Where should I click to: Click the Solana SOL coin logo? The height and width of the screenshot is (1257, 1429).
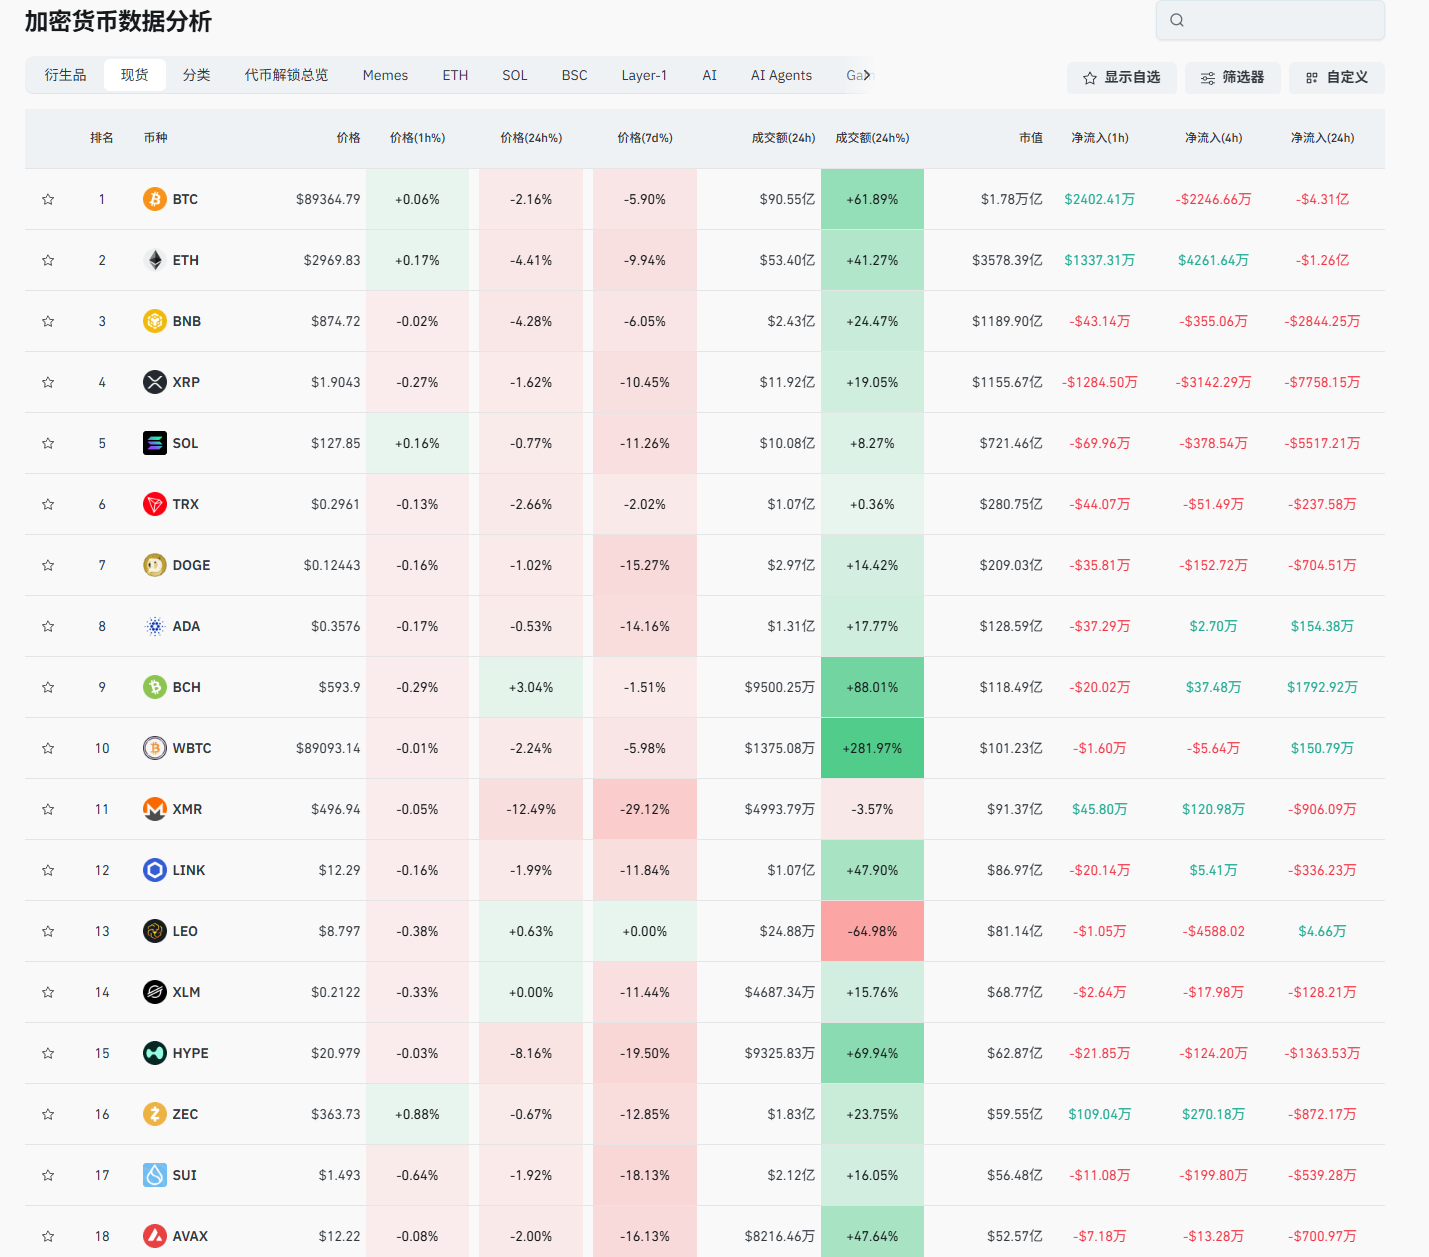pyautogui.click(x=154, y=443)
